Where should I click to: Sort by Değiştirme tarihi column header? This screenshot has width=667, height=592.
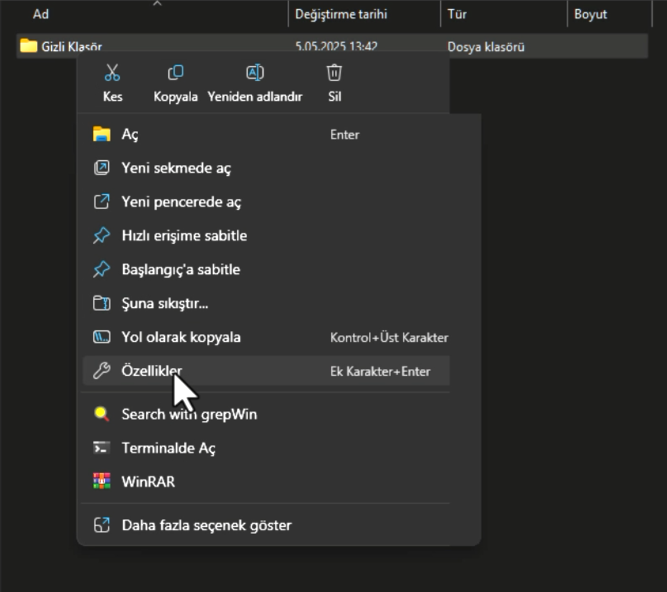pyautogui.click(x=340, y=14)
